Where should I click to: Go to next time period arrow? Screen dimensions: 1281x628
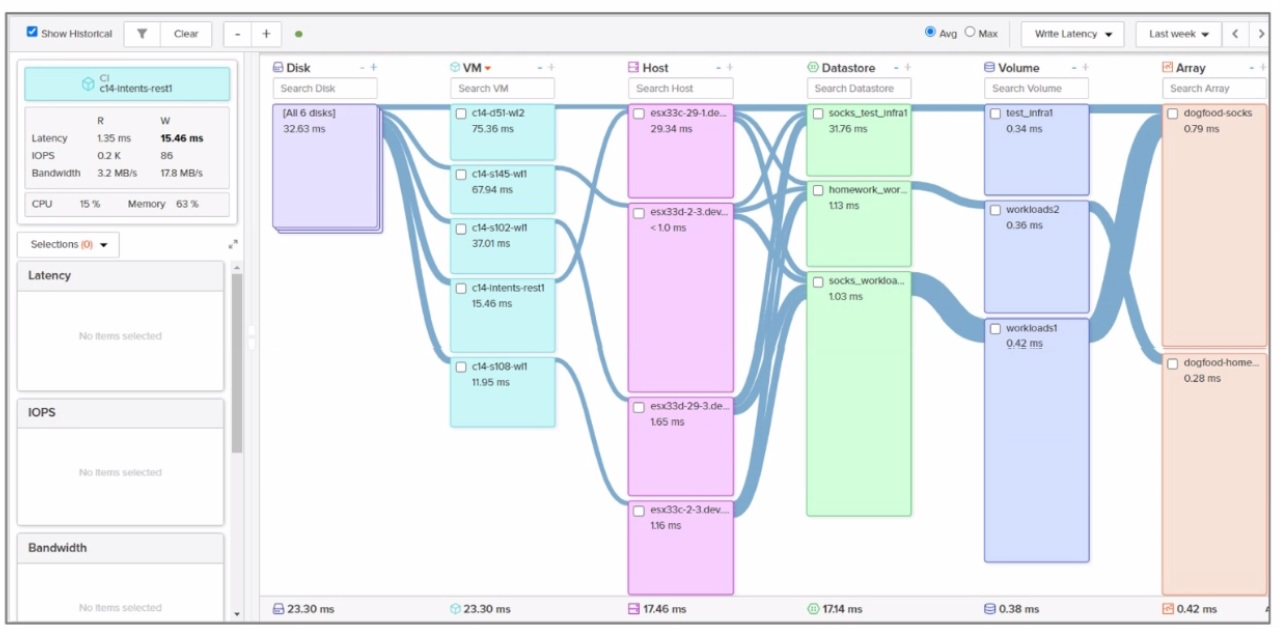coord(1261,34)
